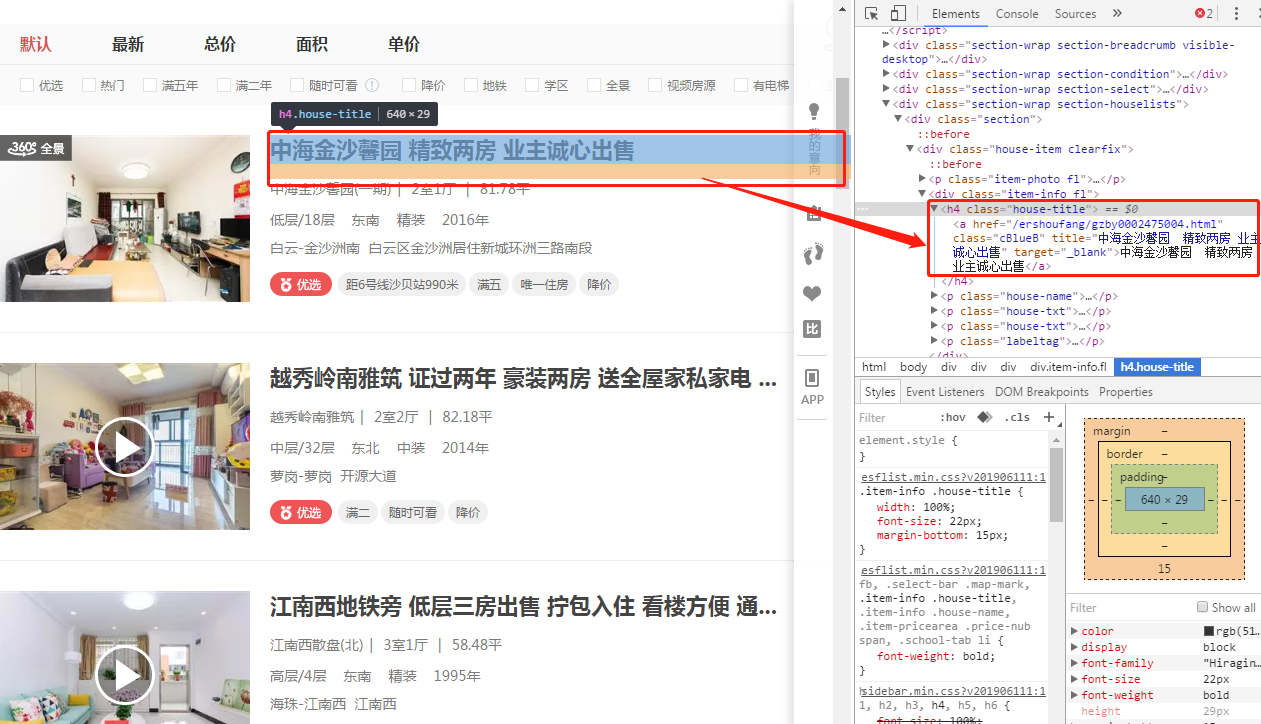Expand the section-condition div node
Image resolution: width=1261 pixels, height=724 pixels.
pos(886,74)
